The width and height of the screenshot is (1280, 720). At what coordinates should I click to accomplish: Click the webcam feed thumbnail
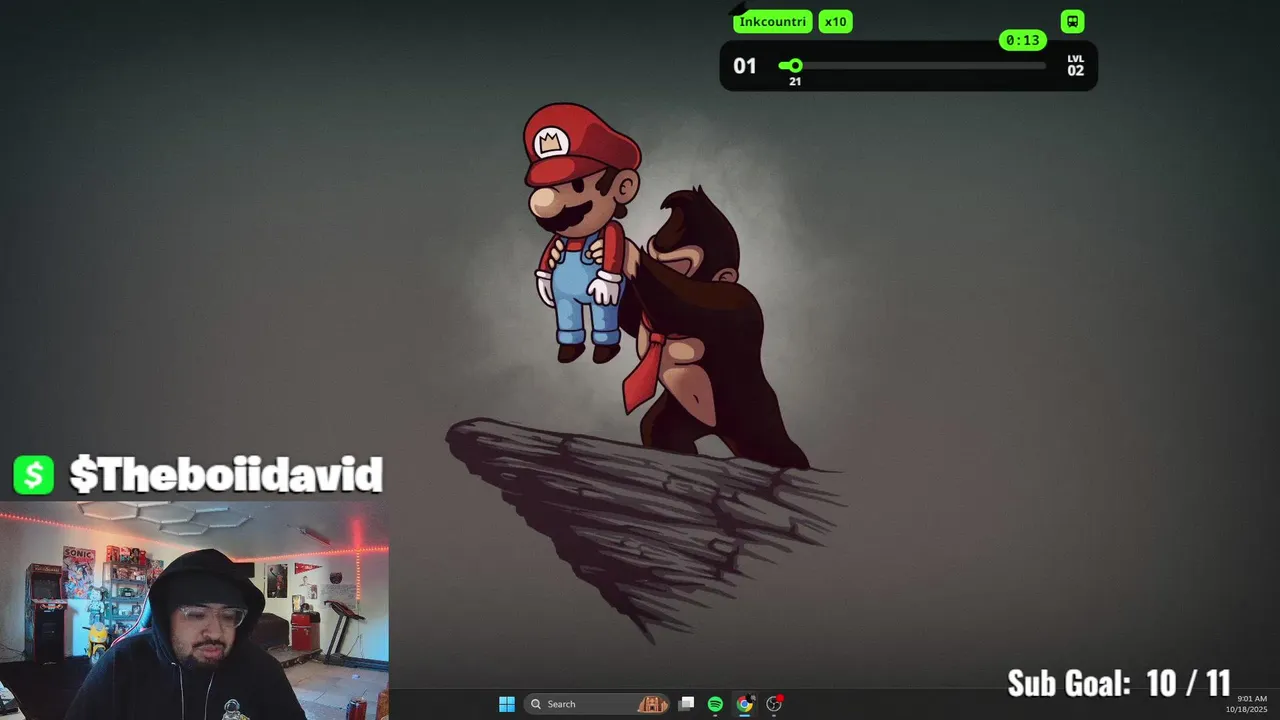194,610
